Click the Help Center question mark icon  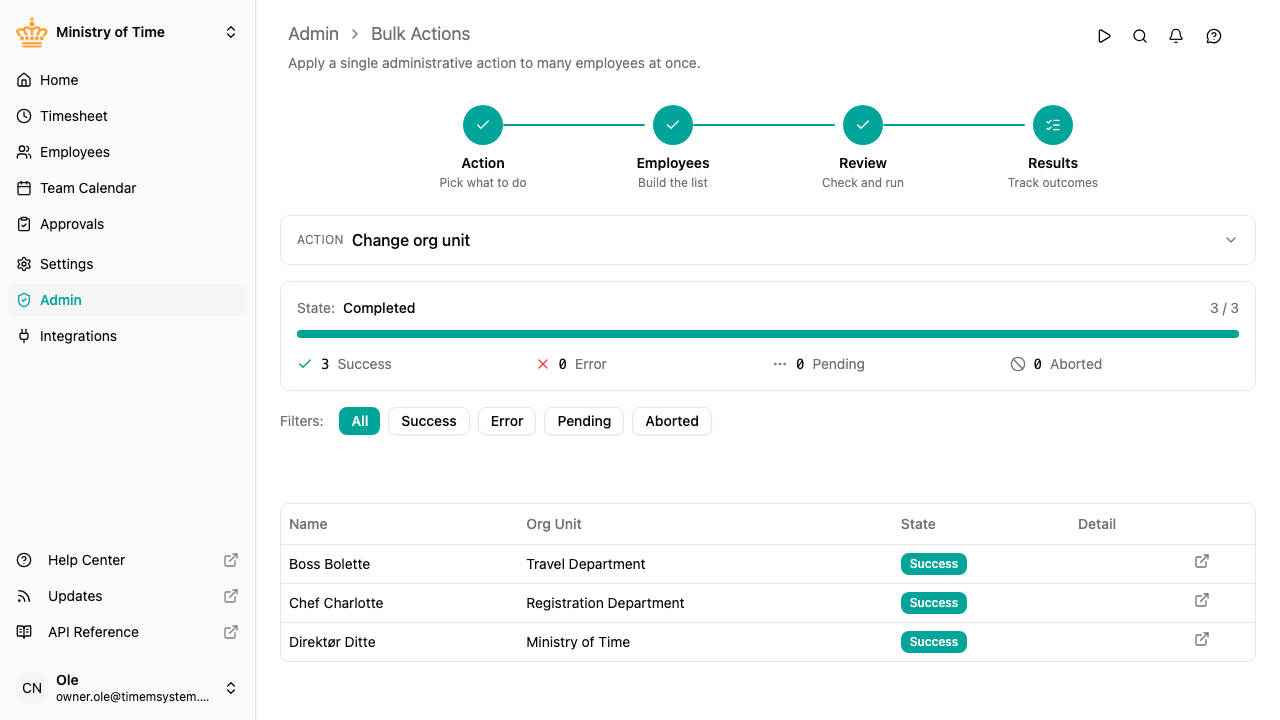[x=24, y=560]
